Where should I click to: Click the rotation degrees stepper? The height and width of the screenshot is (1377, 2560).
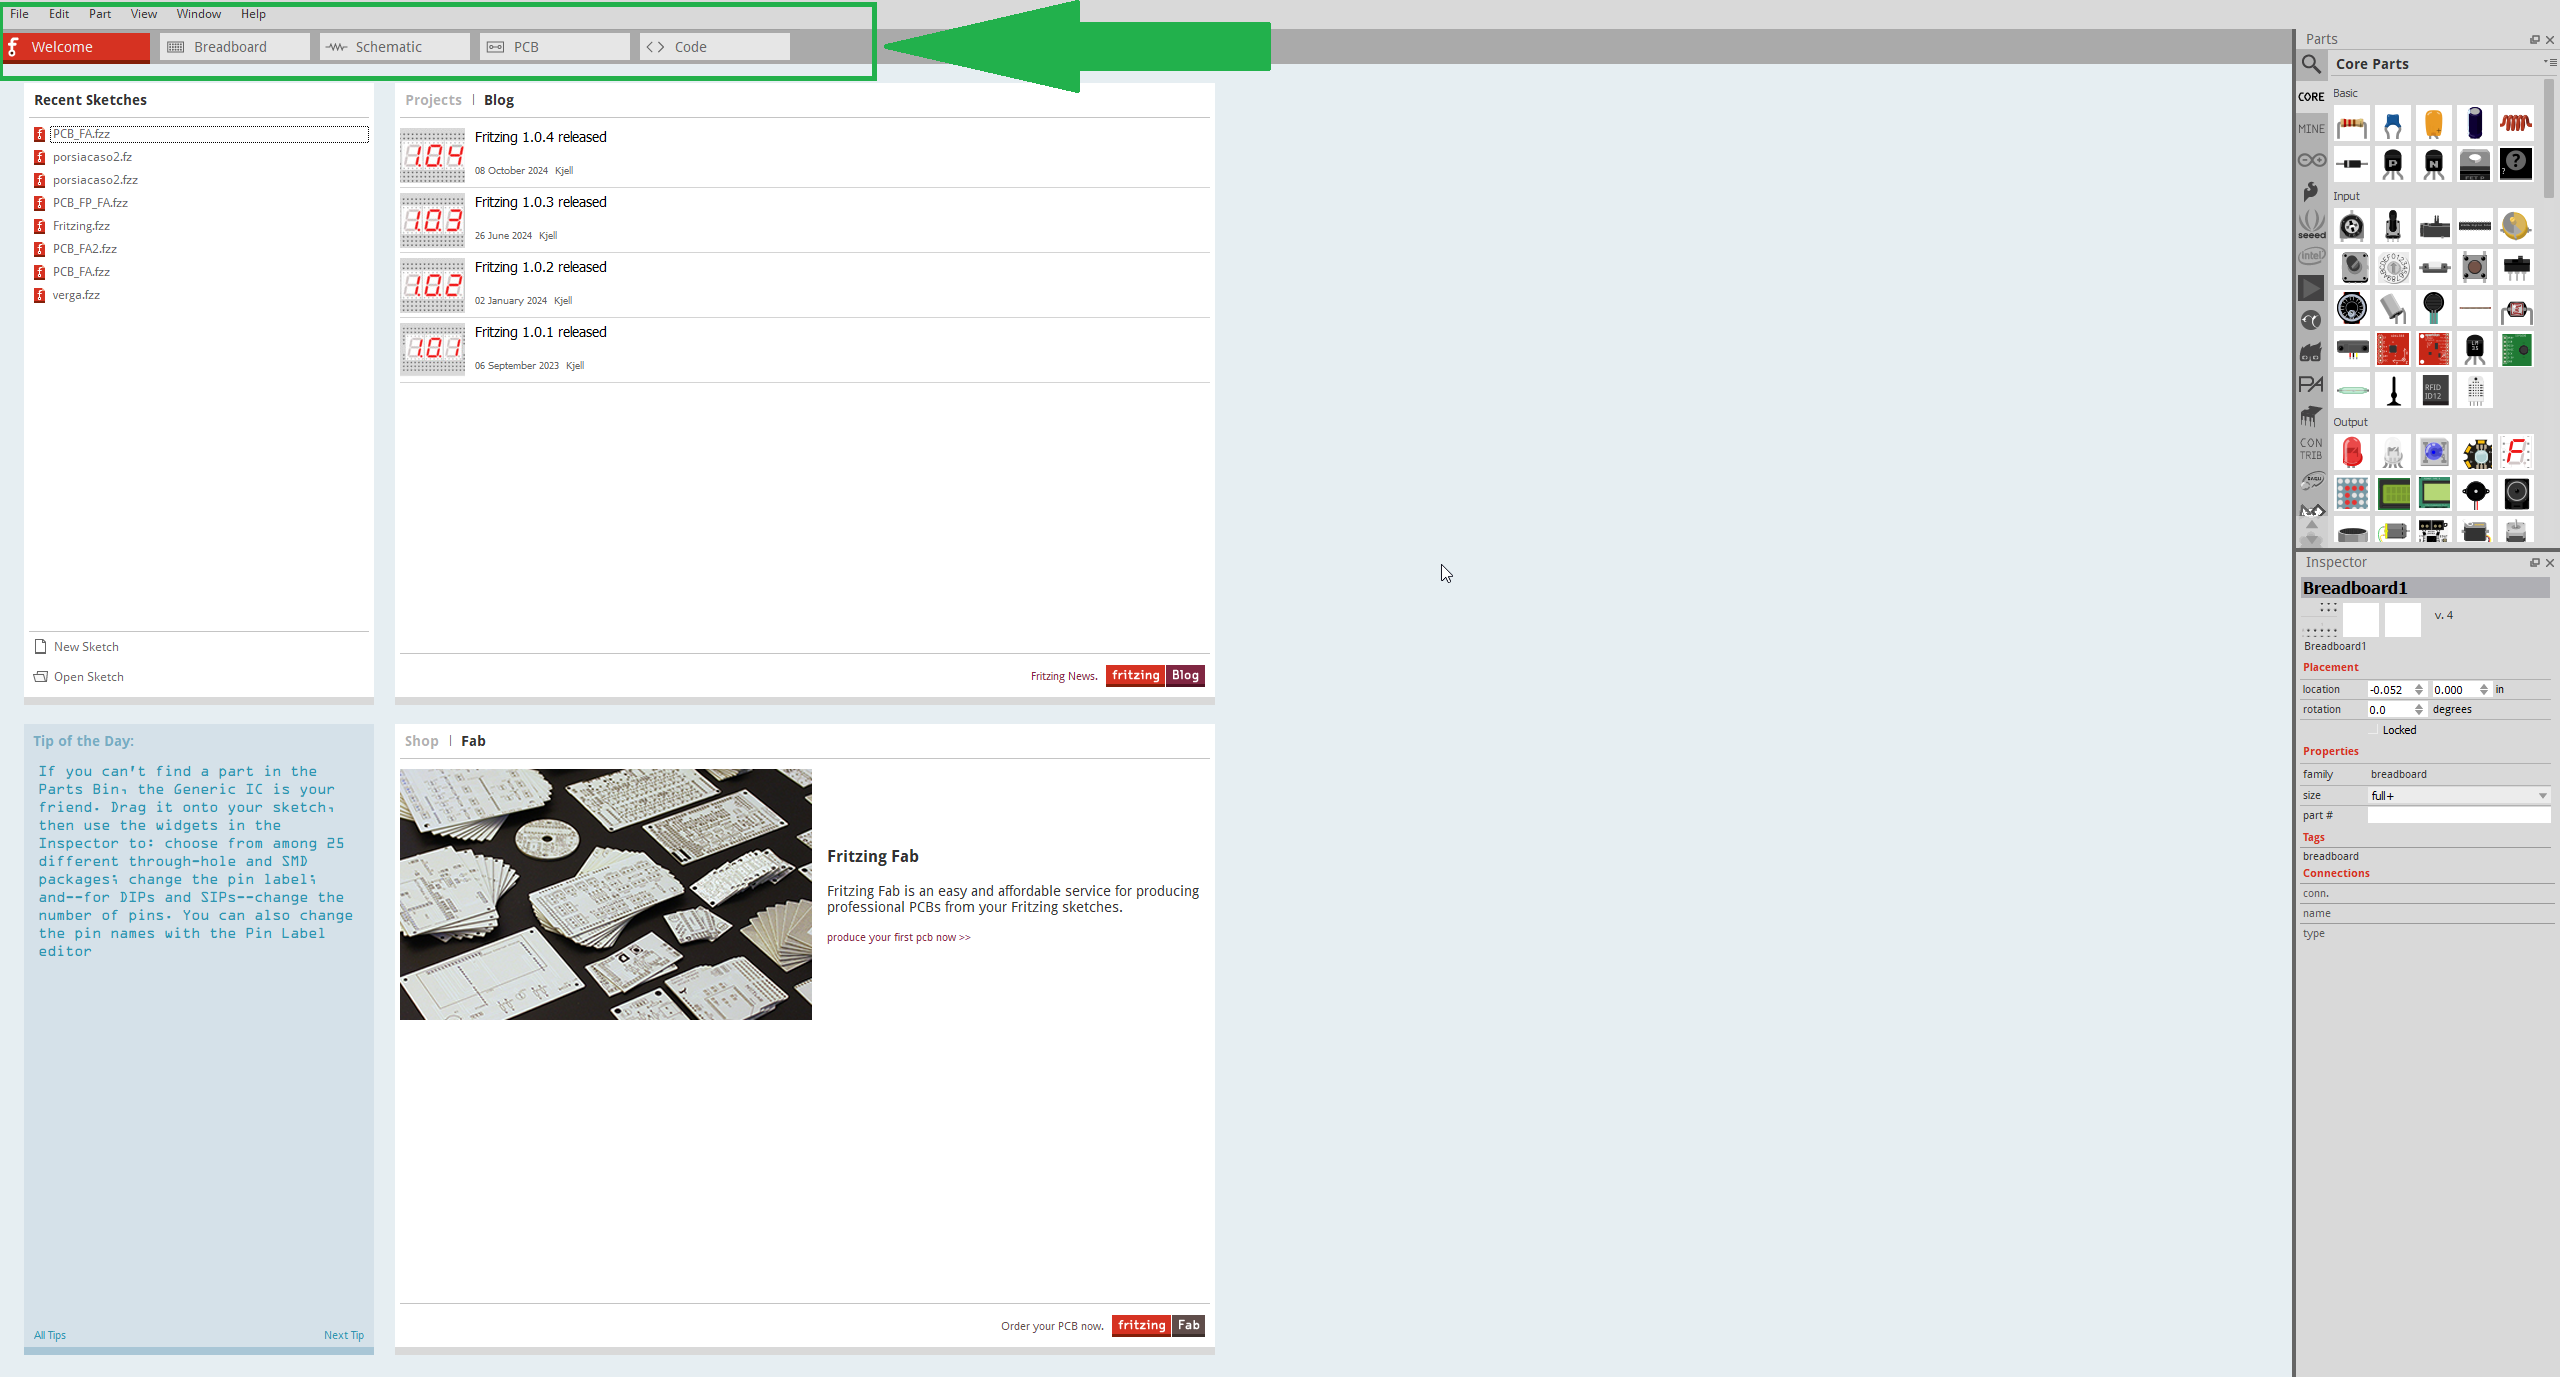2418,710
